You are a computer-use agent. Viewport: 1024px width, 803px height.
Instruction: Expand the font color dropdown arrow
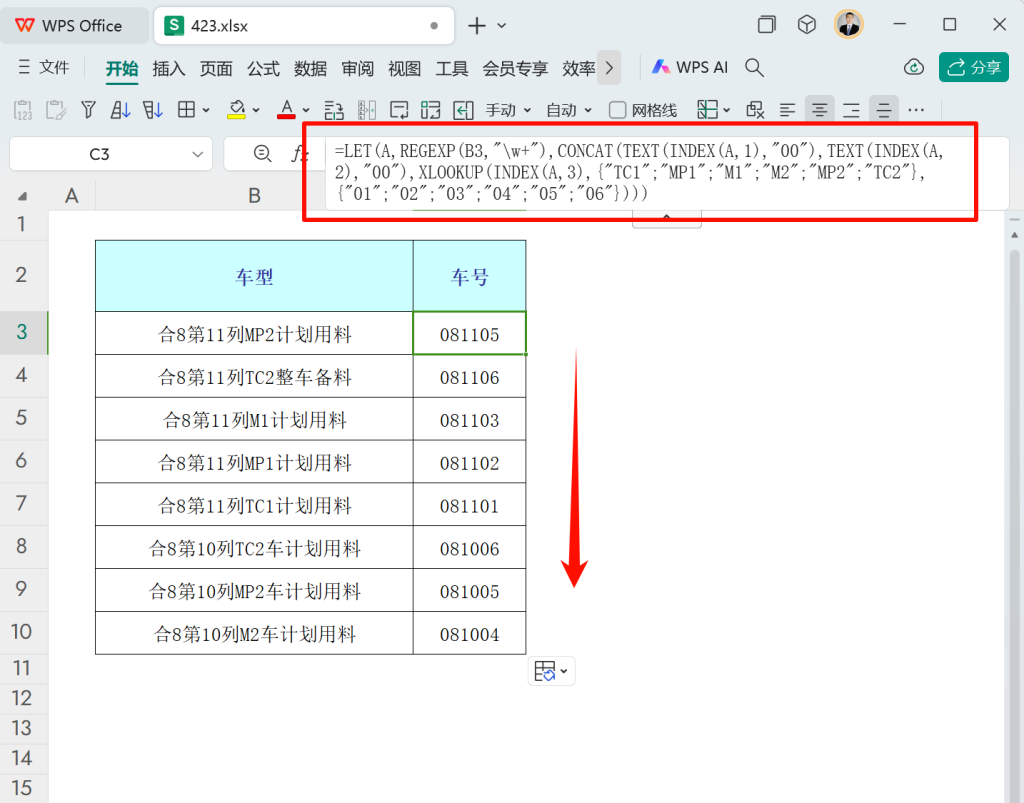click(306, 110)
